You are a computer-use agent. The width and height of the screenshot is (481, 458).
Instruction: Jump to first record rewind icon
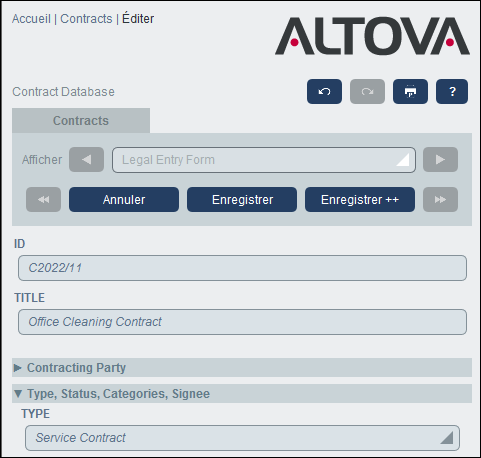43,200
